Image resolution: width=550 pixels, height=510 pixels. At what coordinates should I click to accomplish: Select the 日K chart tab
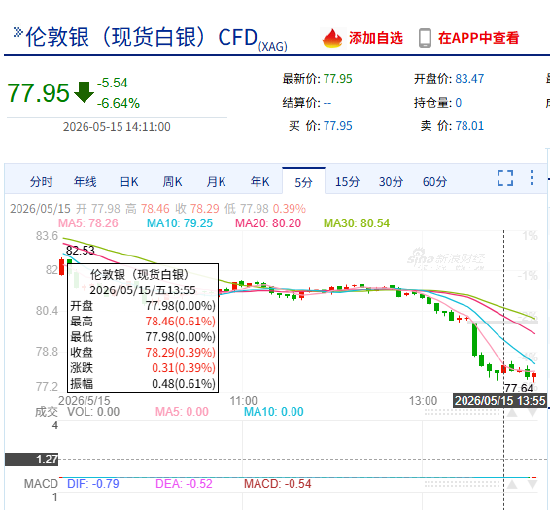click(129, 182)
